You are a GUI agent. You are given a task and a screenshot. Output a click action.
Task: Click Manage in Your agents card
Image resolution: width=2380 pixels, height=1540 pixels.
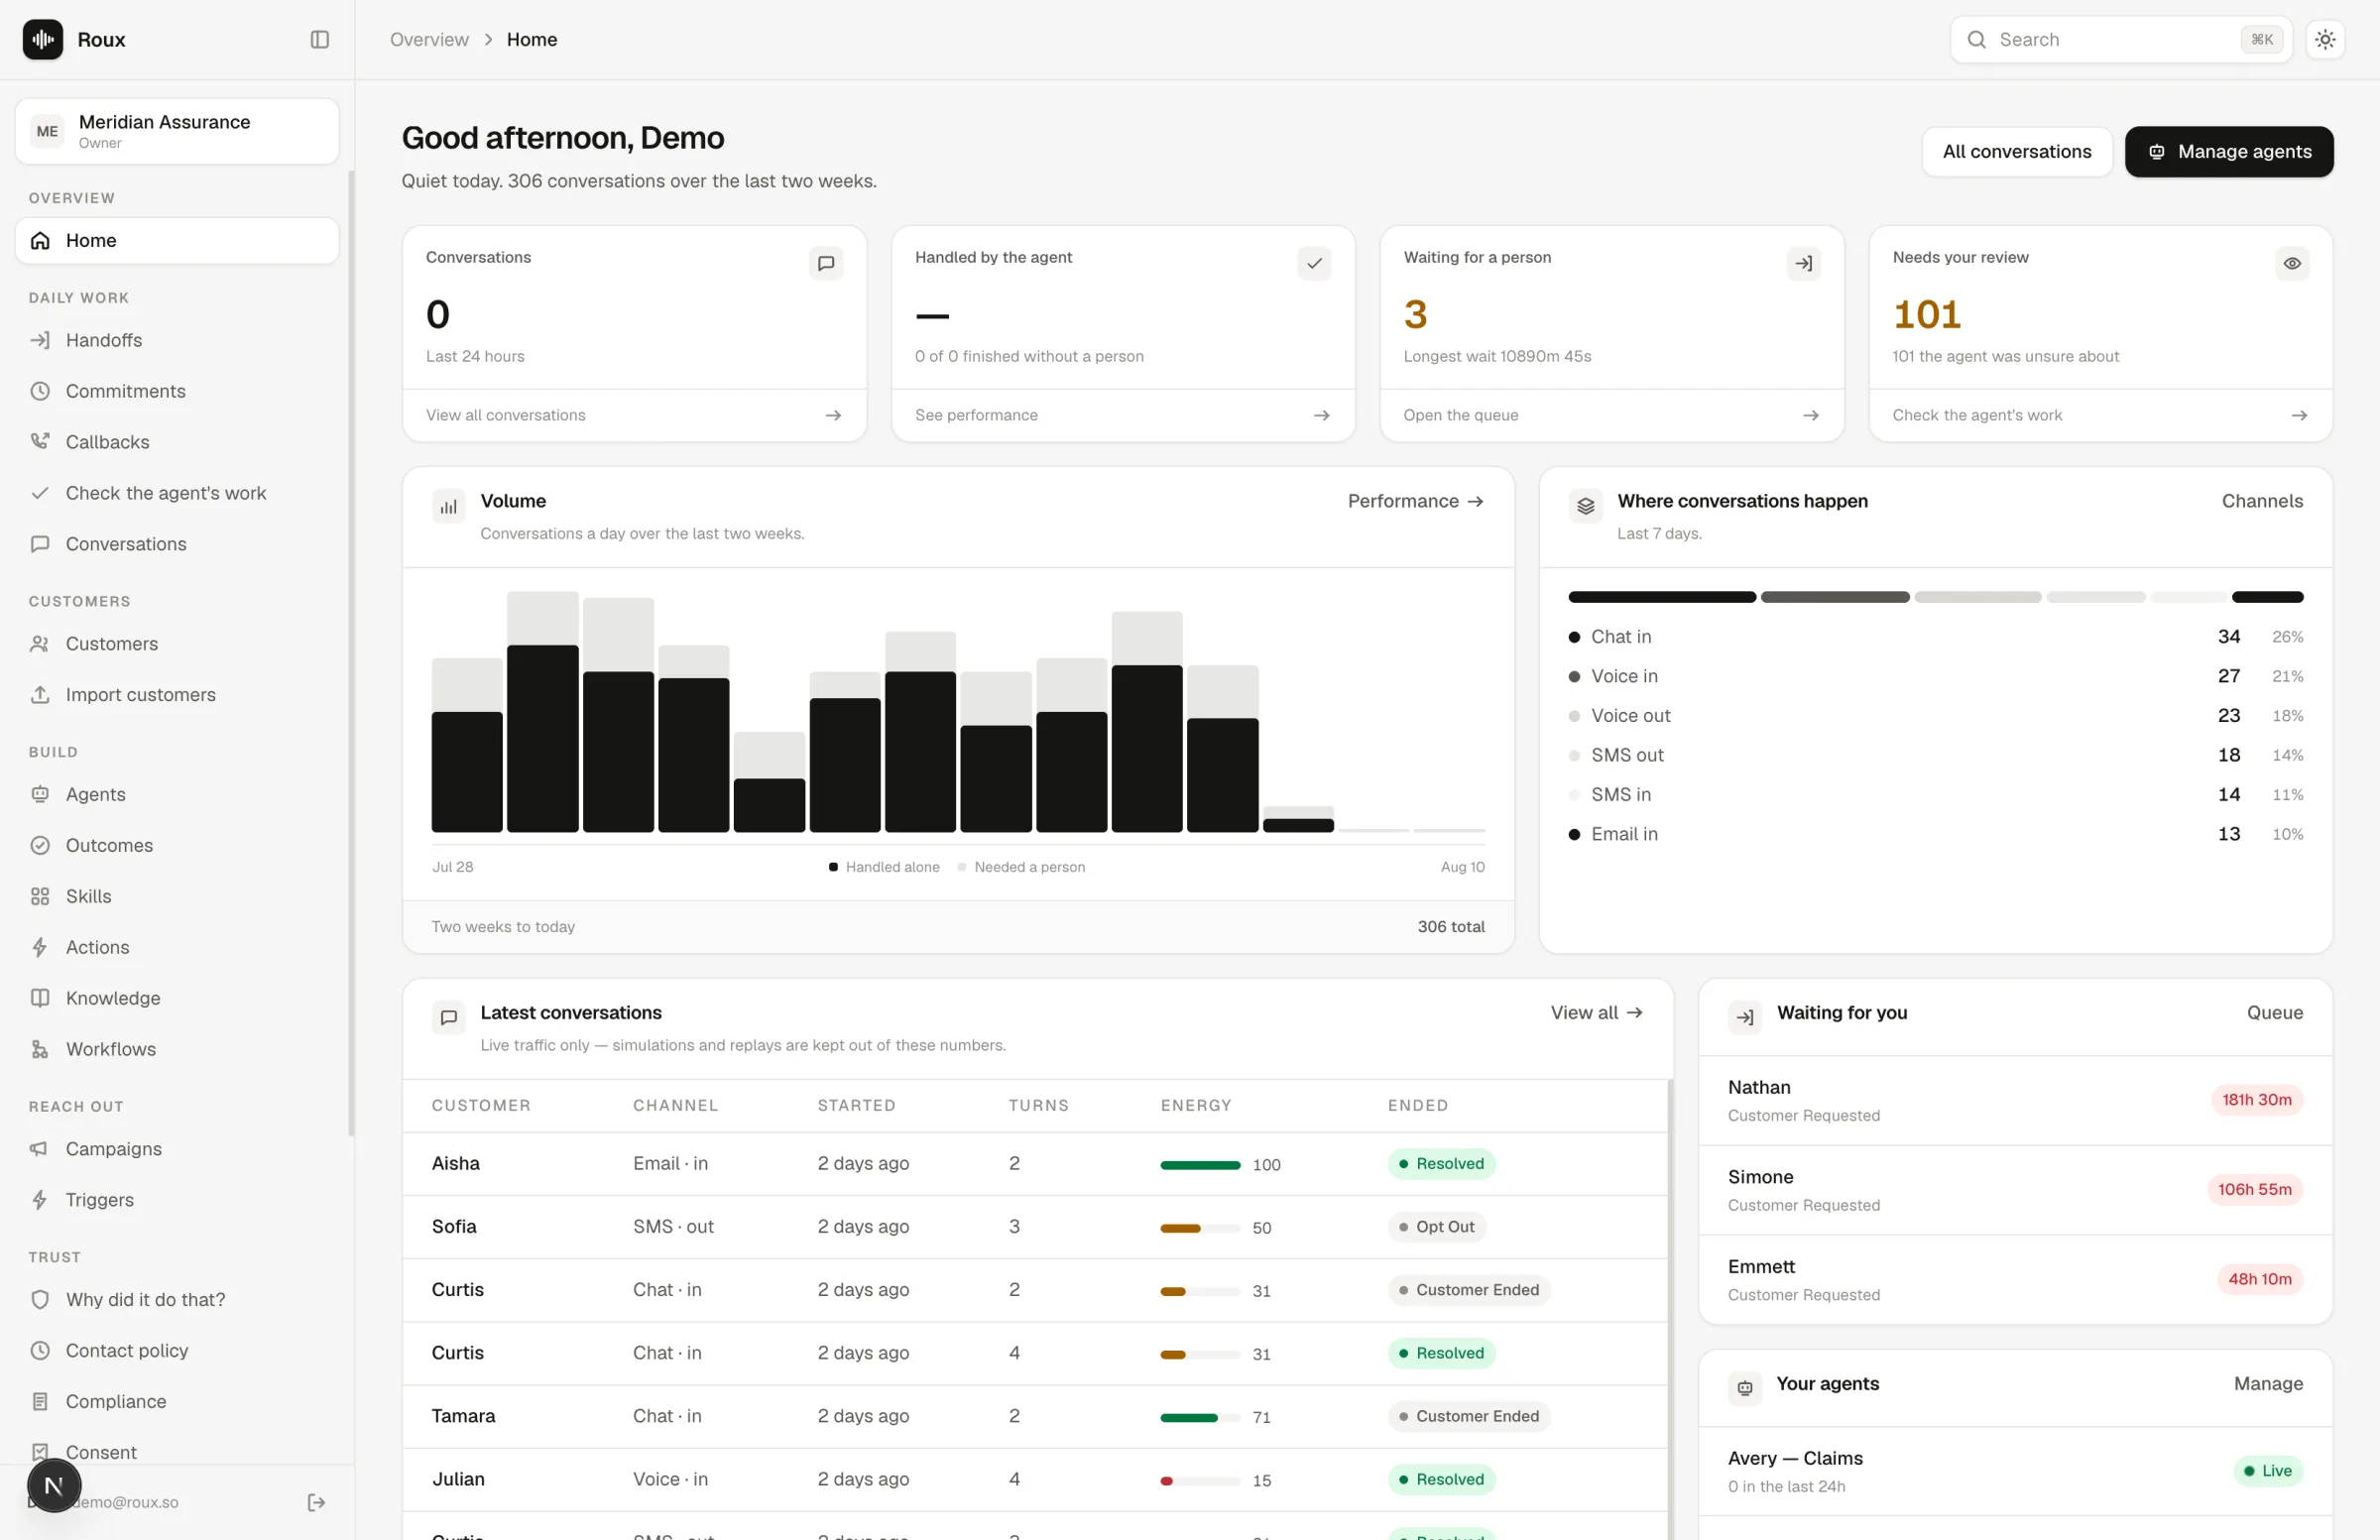tap(2268, 1384)
